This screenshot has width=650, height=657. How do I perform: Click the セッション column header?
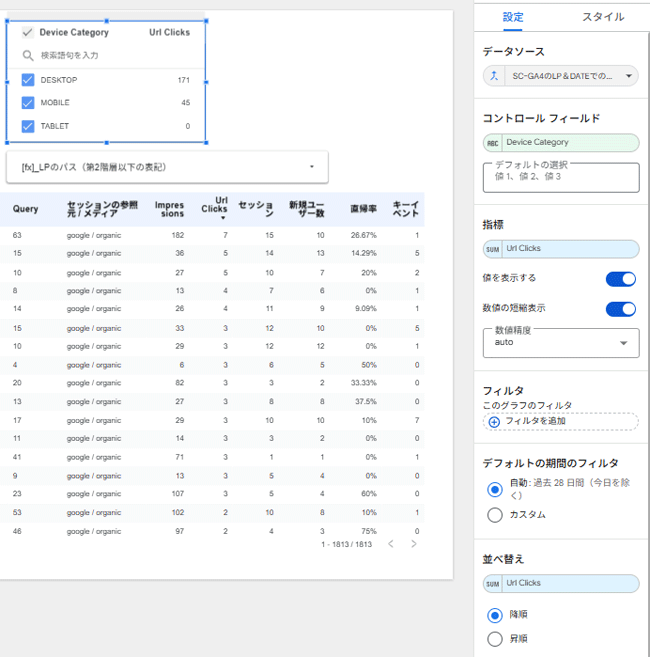point(256,209)
